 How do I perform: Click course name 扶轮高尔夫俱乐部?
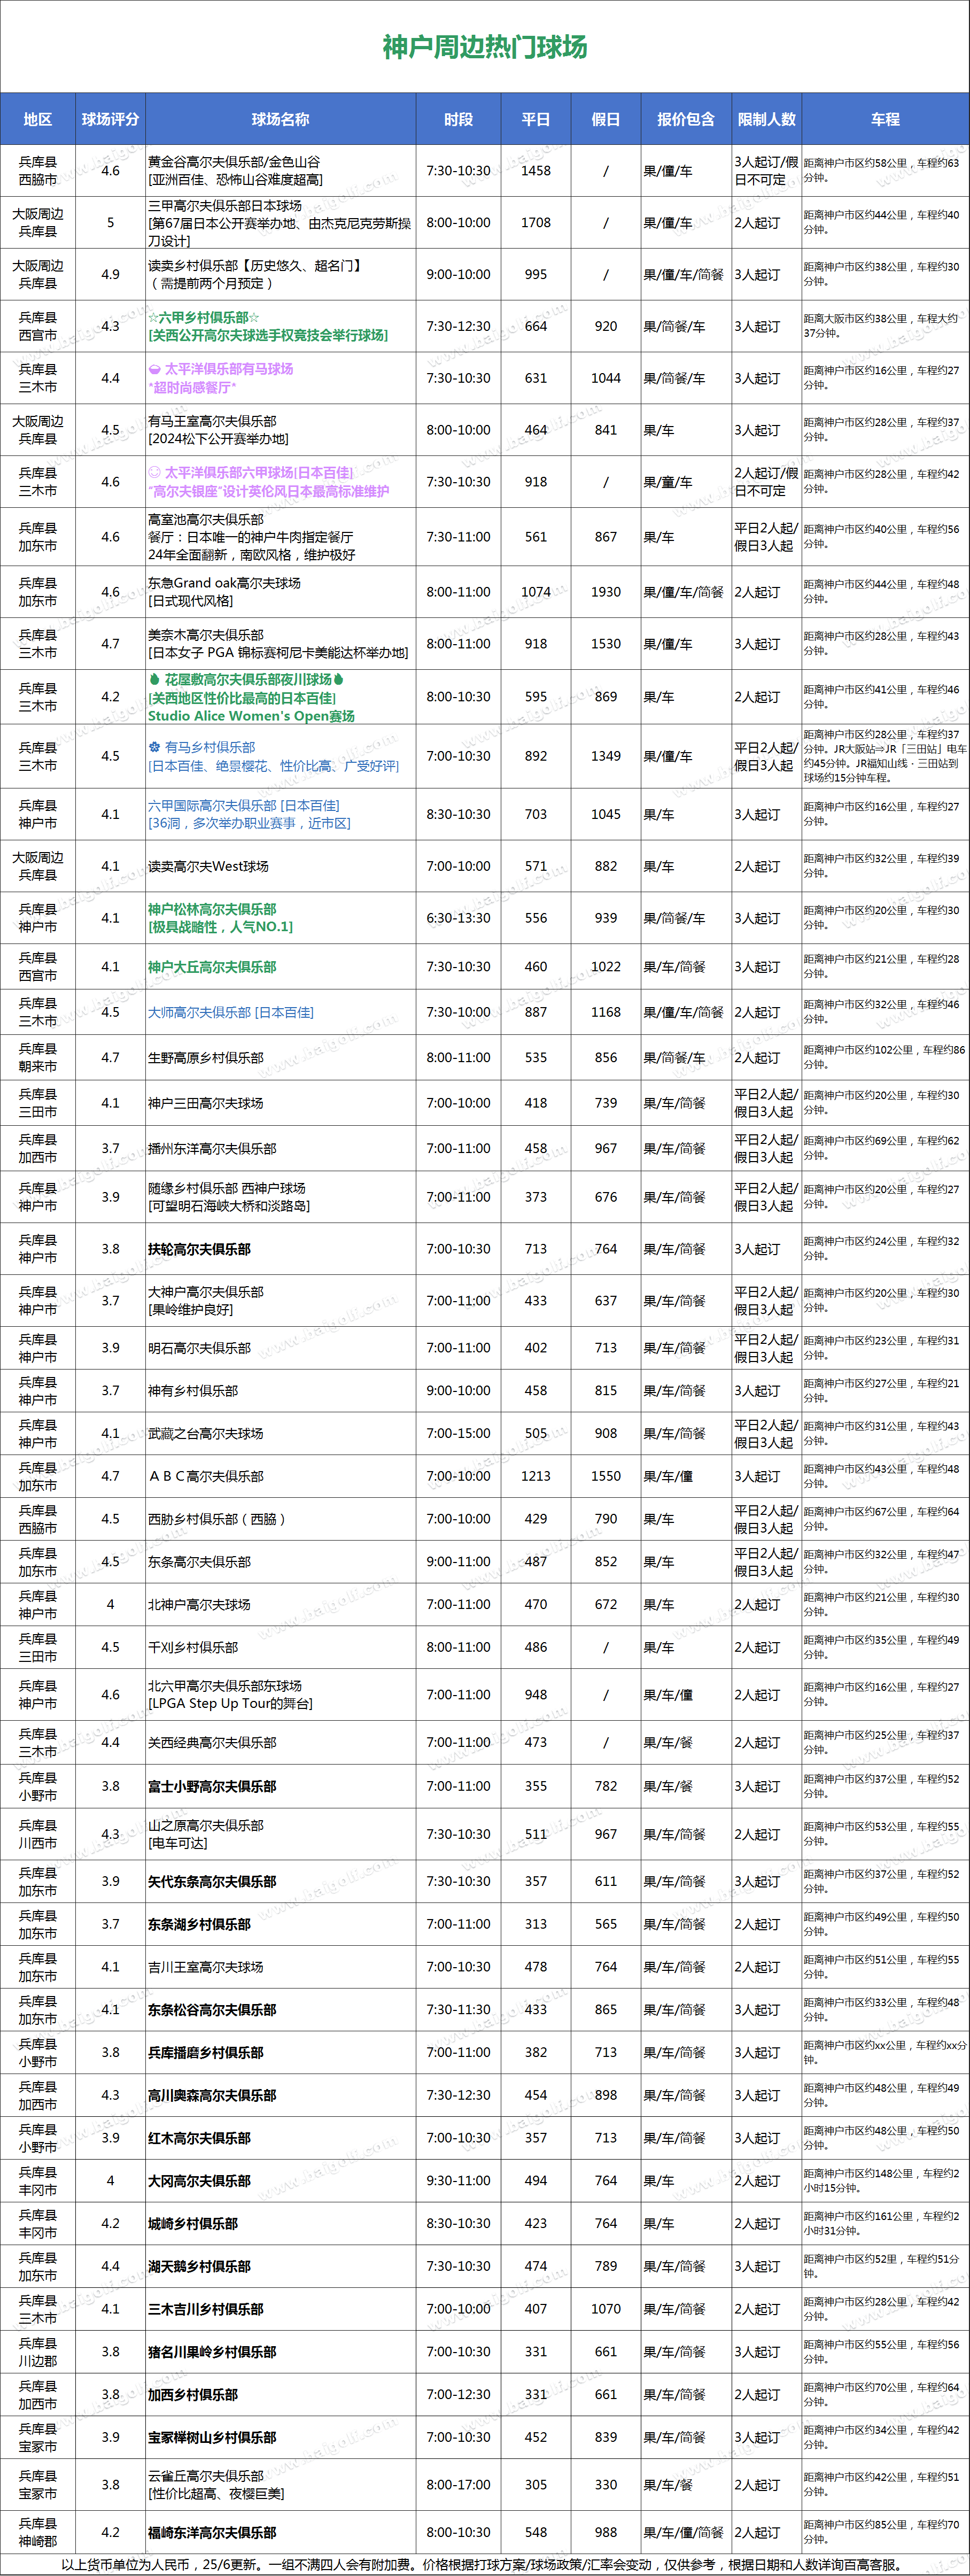coord(199,1250)
